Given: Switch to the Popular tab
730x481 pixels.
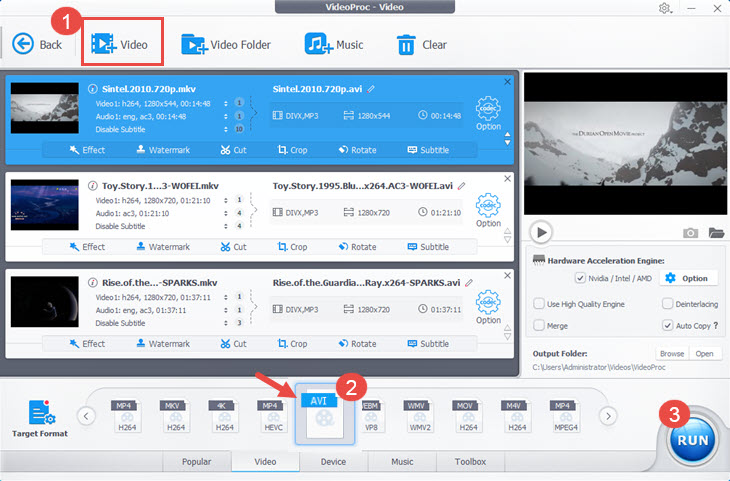Looking at the screenshot, I should tap(196, 461).
